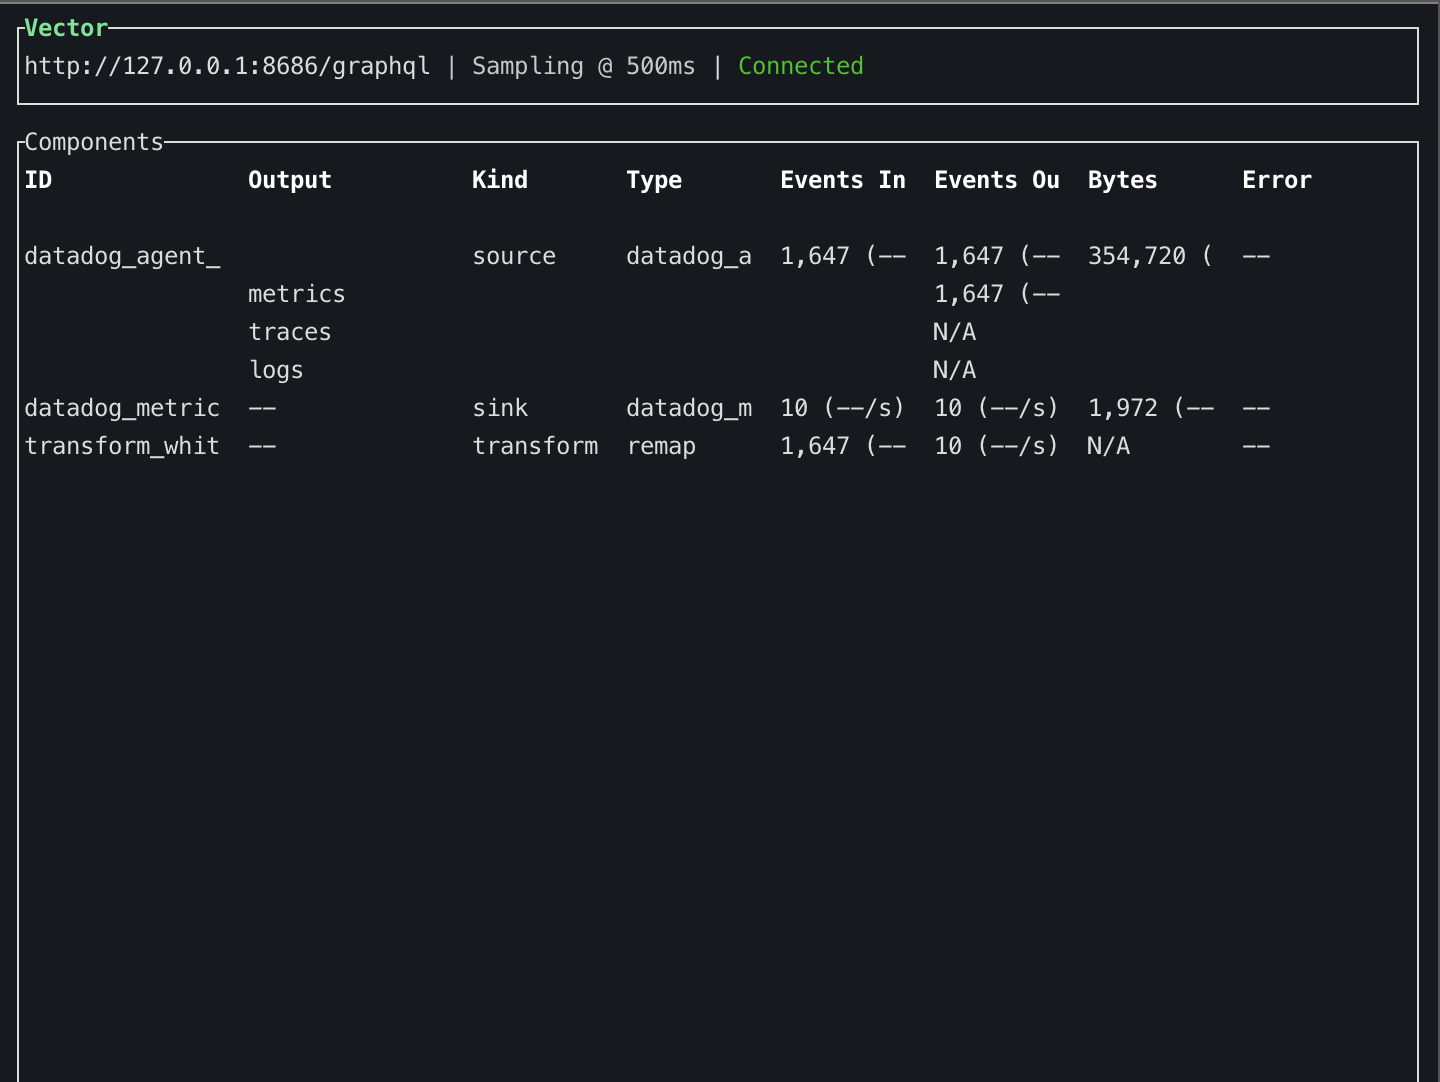Image resolution: width=1440 pixels, height=1082 pixels.
Task: Select the metrics output row
Action: tap(297, 294)
